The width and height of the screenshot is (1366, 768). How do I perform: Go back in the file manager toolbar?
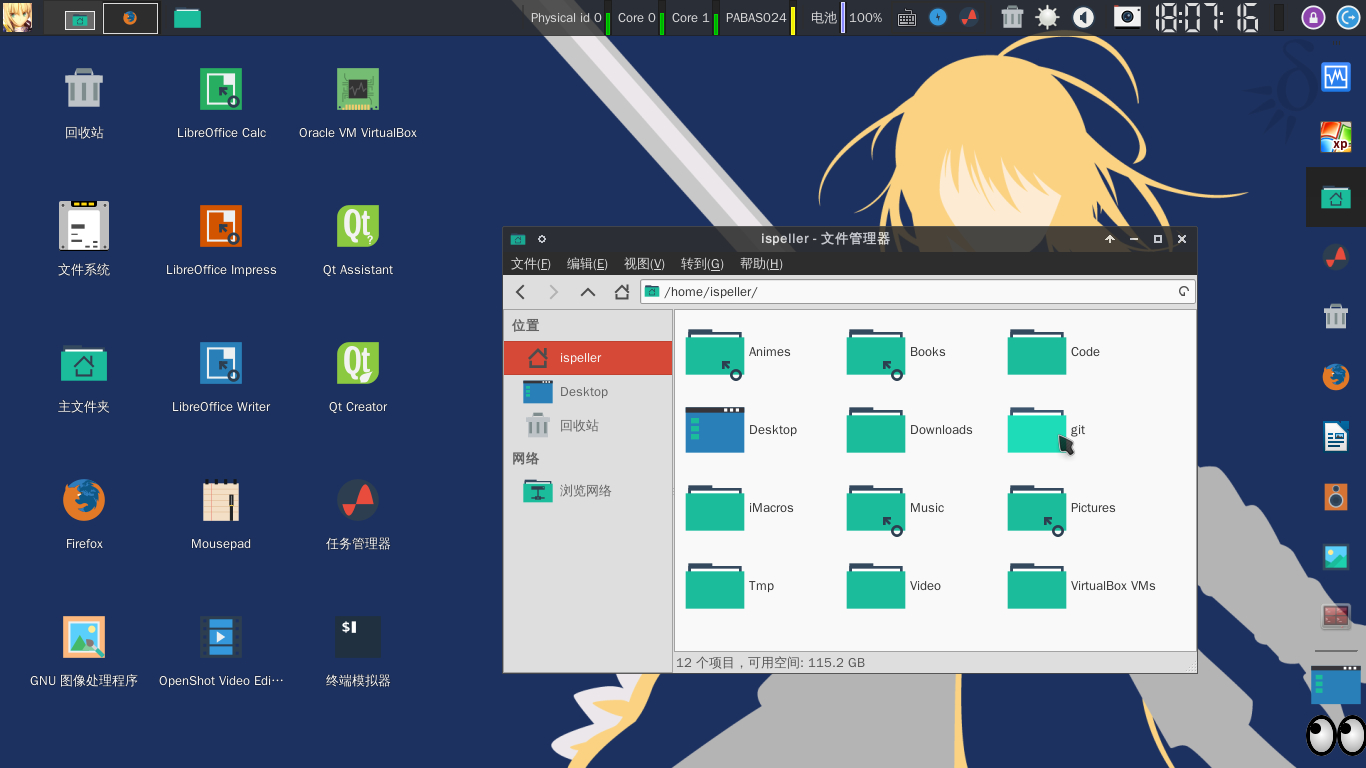pos(520,292)
